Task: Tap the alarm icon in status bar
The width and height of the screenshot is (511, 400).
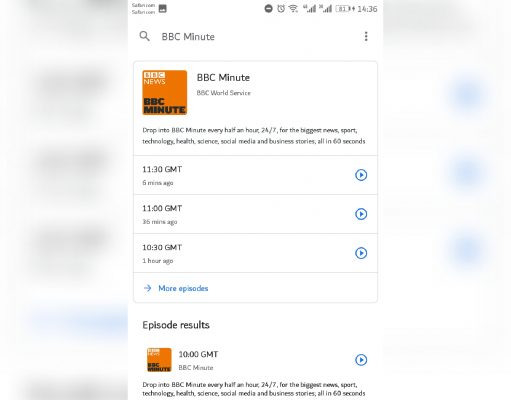Action: 281,9
